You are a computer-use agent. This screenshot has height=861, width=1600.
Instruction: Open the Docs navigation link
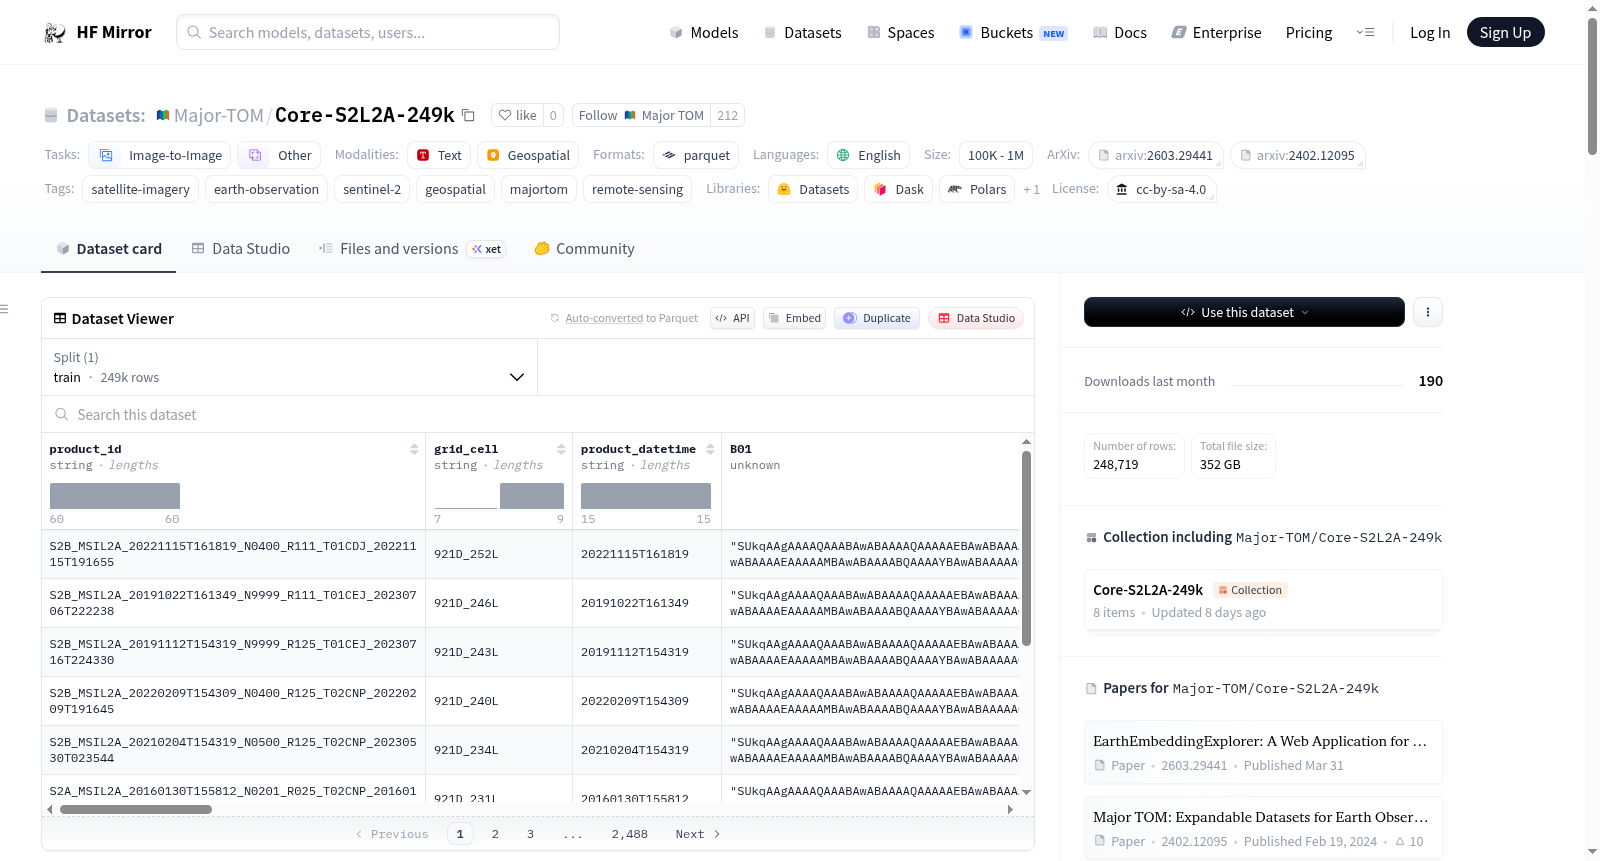point(1119,33)
